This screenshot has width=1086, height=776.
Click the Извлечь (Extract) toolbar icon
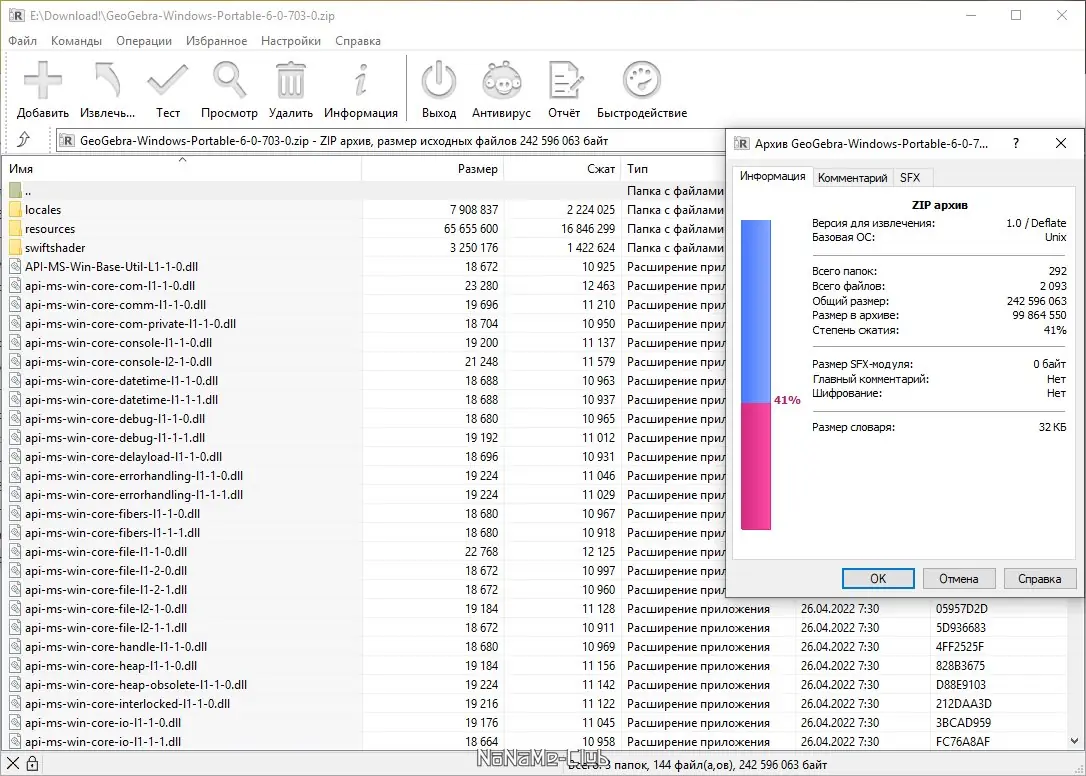(x=107, y=81)
